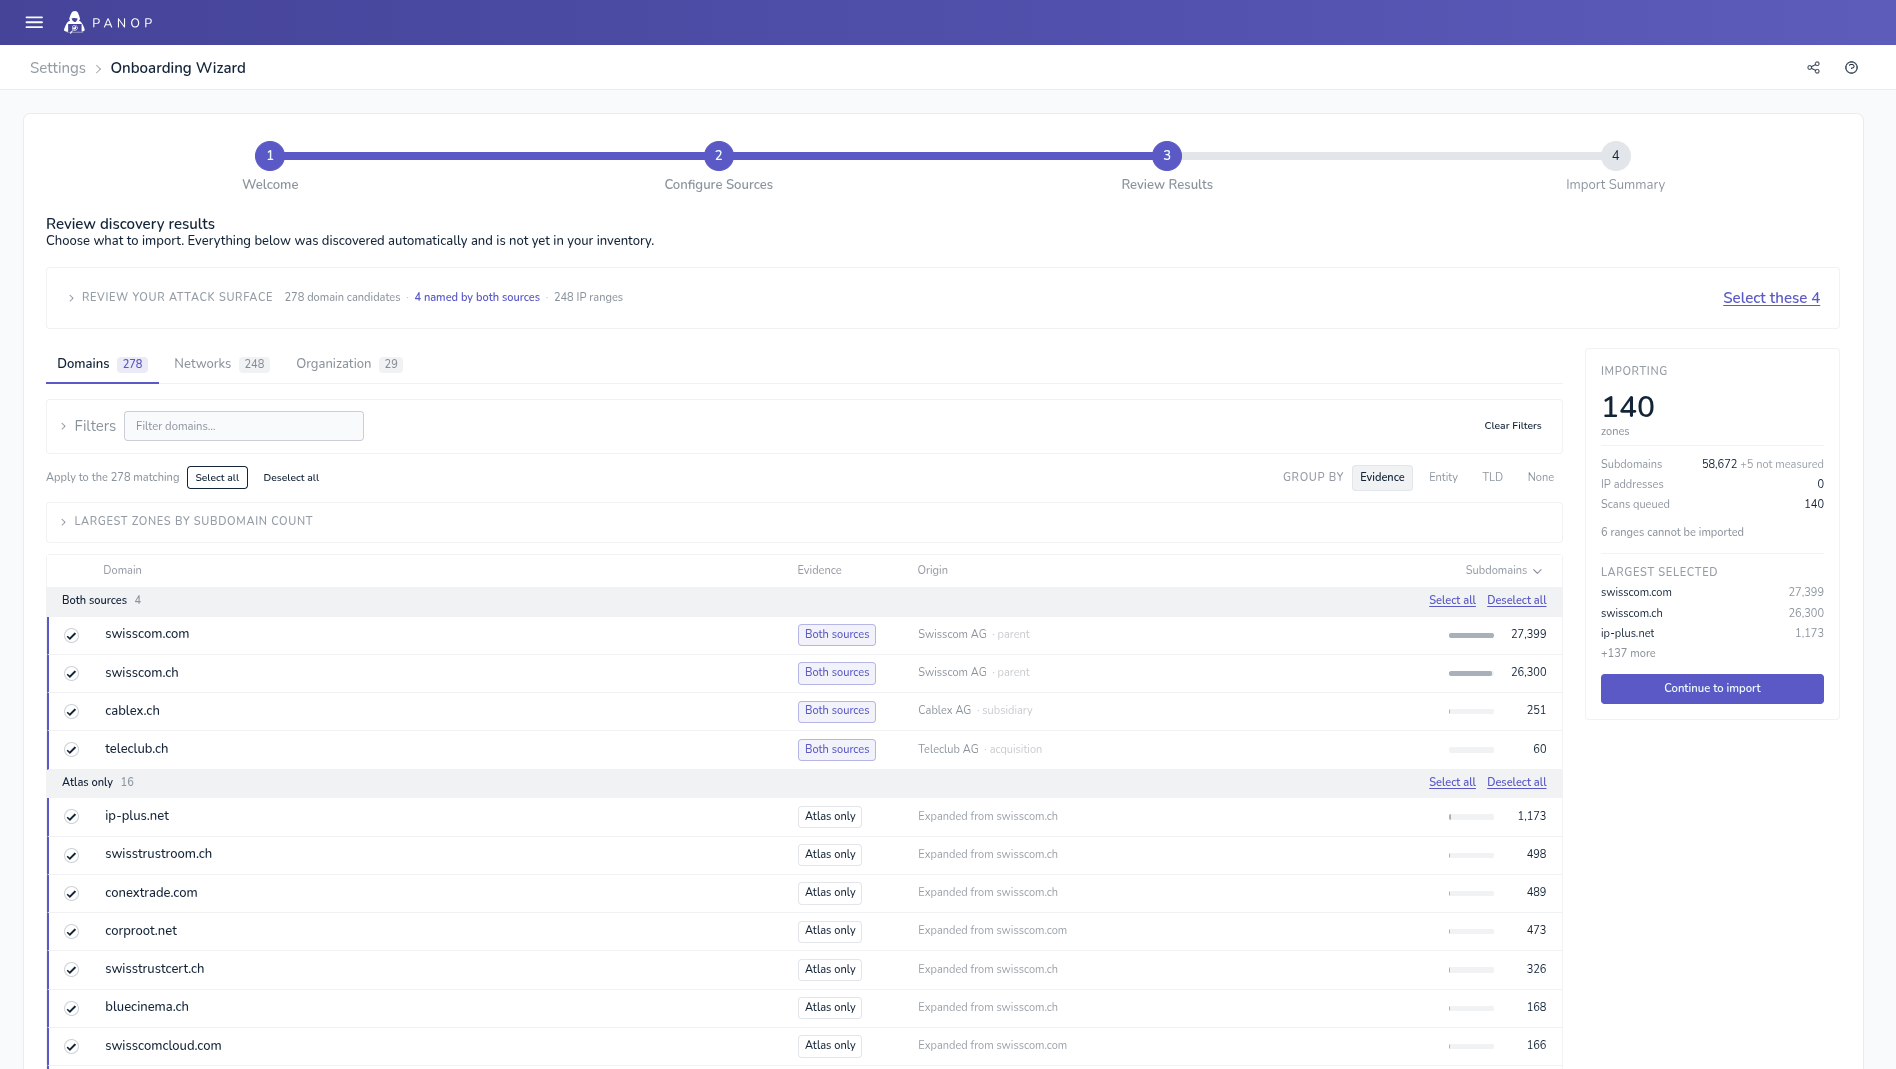Click step 3 Review Results circle
This screenshot has width=1896, height=1069.
[x=1166, y=156]
